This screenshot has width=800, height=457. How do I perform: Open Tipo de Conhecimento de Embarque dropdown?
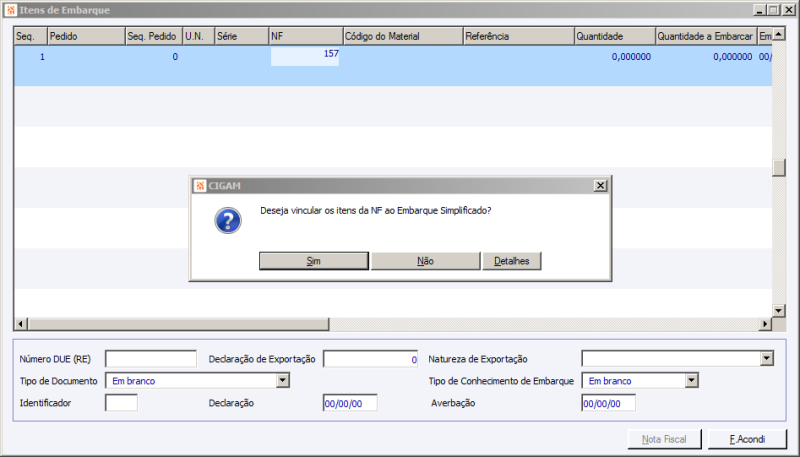pos(691,380)
